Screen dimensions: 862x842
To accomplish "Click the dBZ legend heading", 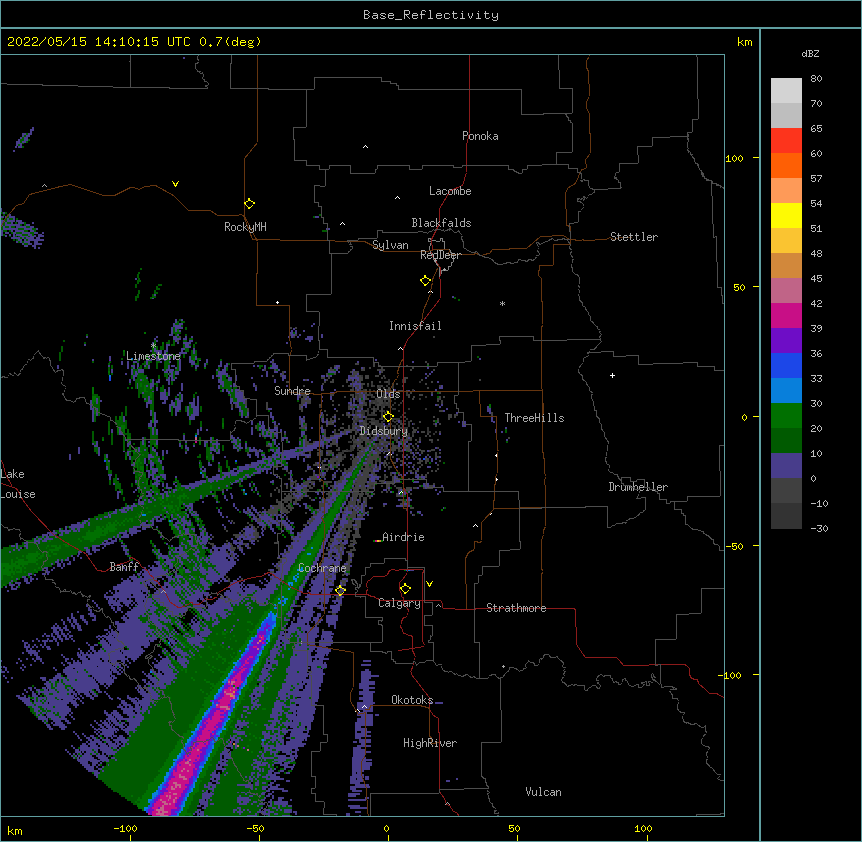I will (810, 53).
